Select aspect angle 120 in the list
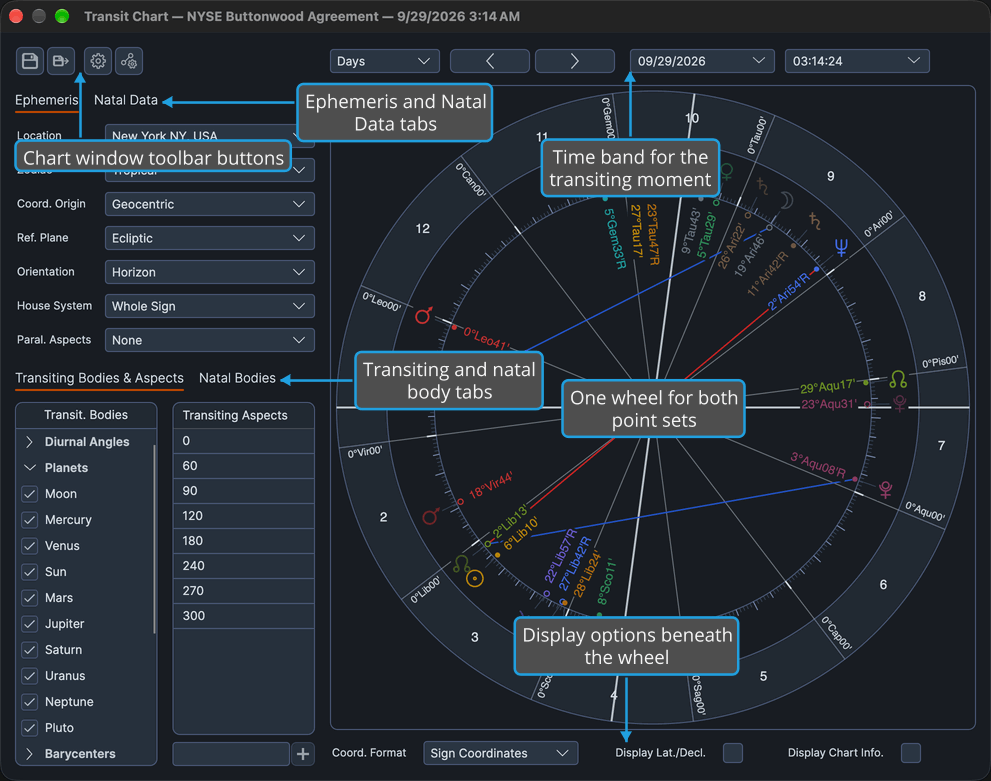The height and width of the screenshot is (781, 991). click(x=243, y=516)
